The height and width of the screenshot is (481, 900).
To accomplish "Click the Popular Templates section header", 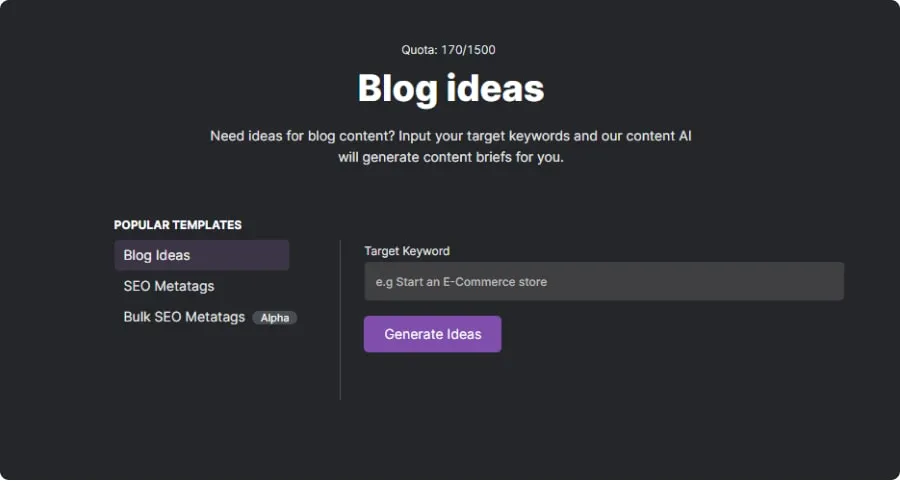I will coord(178,225).
